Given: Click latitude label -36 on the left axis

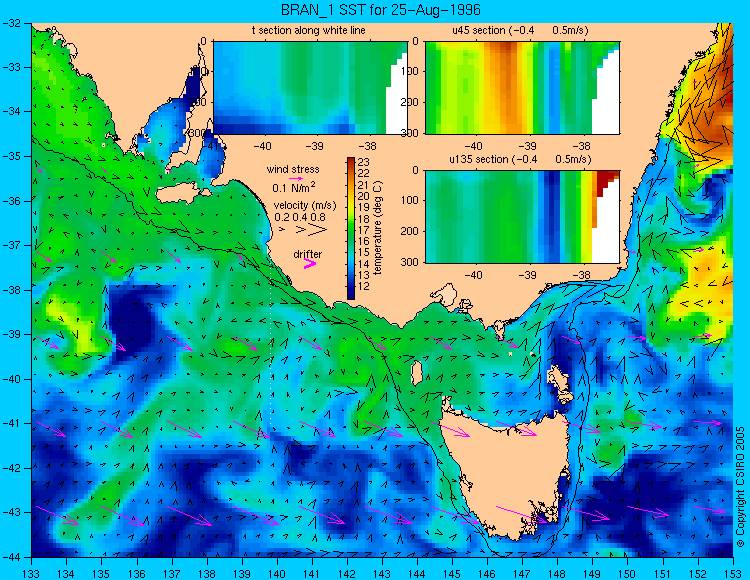Looking at the screenshot, I should [11, 201].
